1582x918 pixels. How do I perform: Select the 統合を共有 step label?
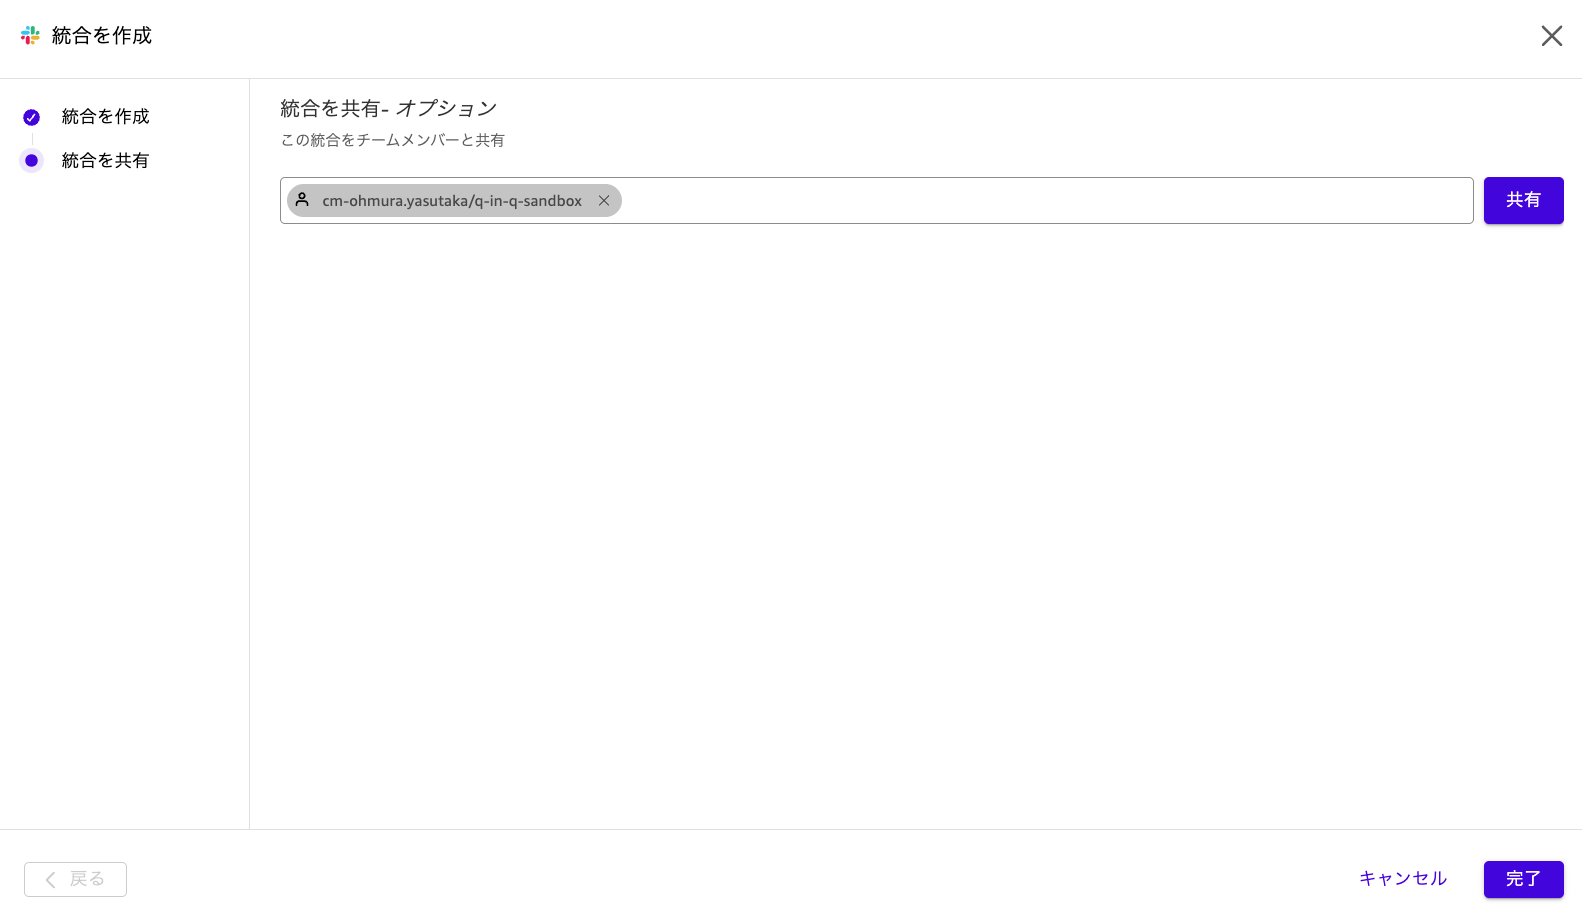[105, 161]
